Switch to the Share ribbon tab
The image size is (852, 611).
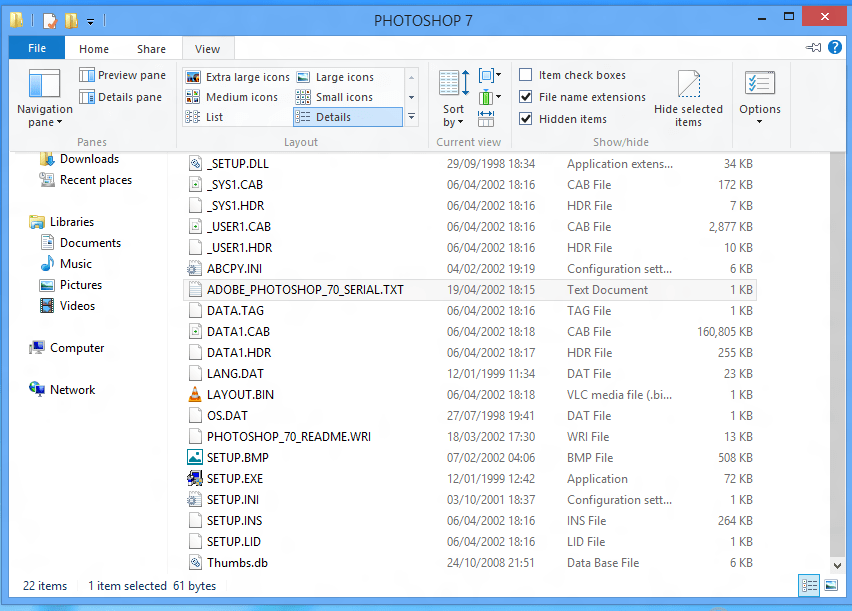tap(151, 49)
